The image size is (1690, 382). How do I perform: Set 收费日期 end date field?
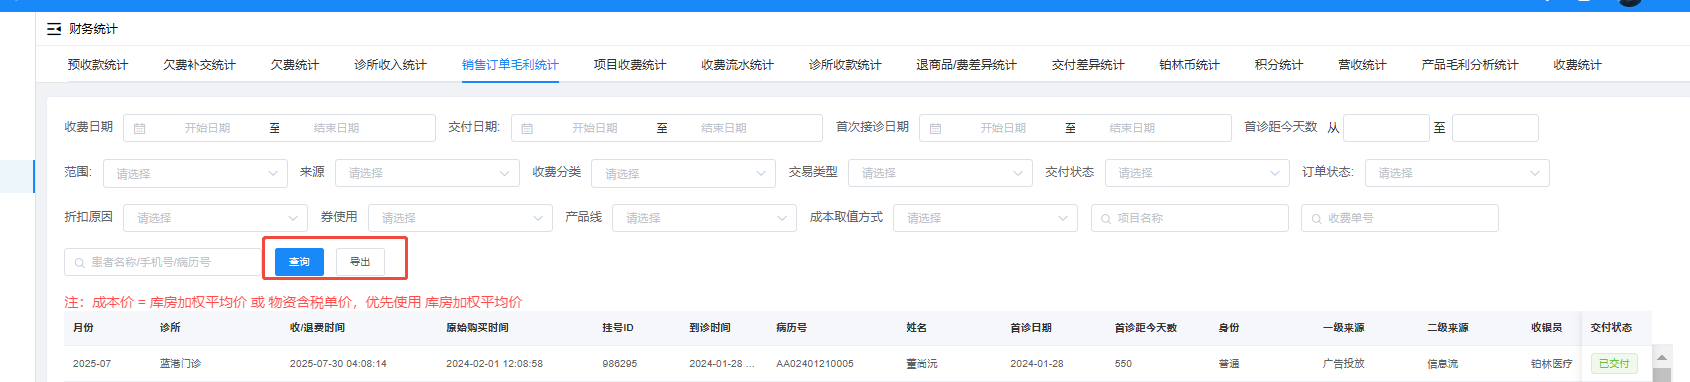(336, 129)
